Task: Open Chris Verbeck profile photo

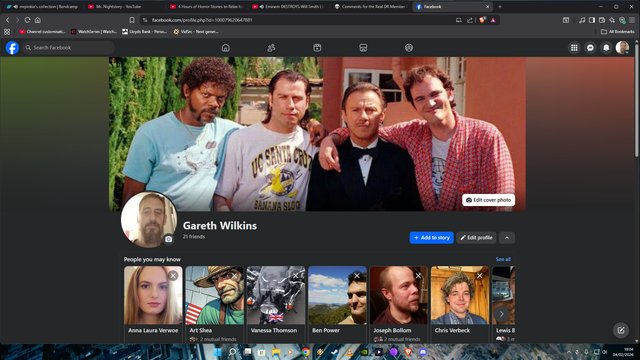Action: coord(460,295)
